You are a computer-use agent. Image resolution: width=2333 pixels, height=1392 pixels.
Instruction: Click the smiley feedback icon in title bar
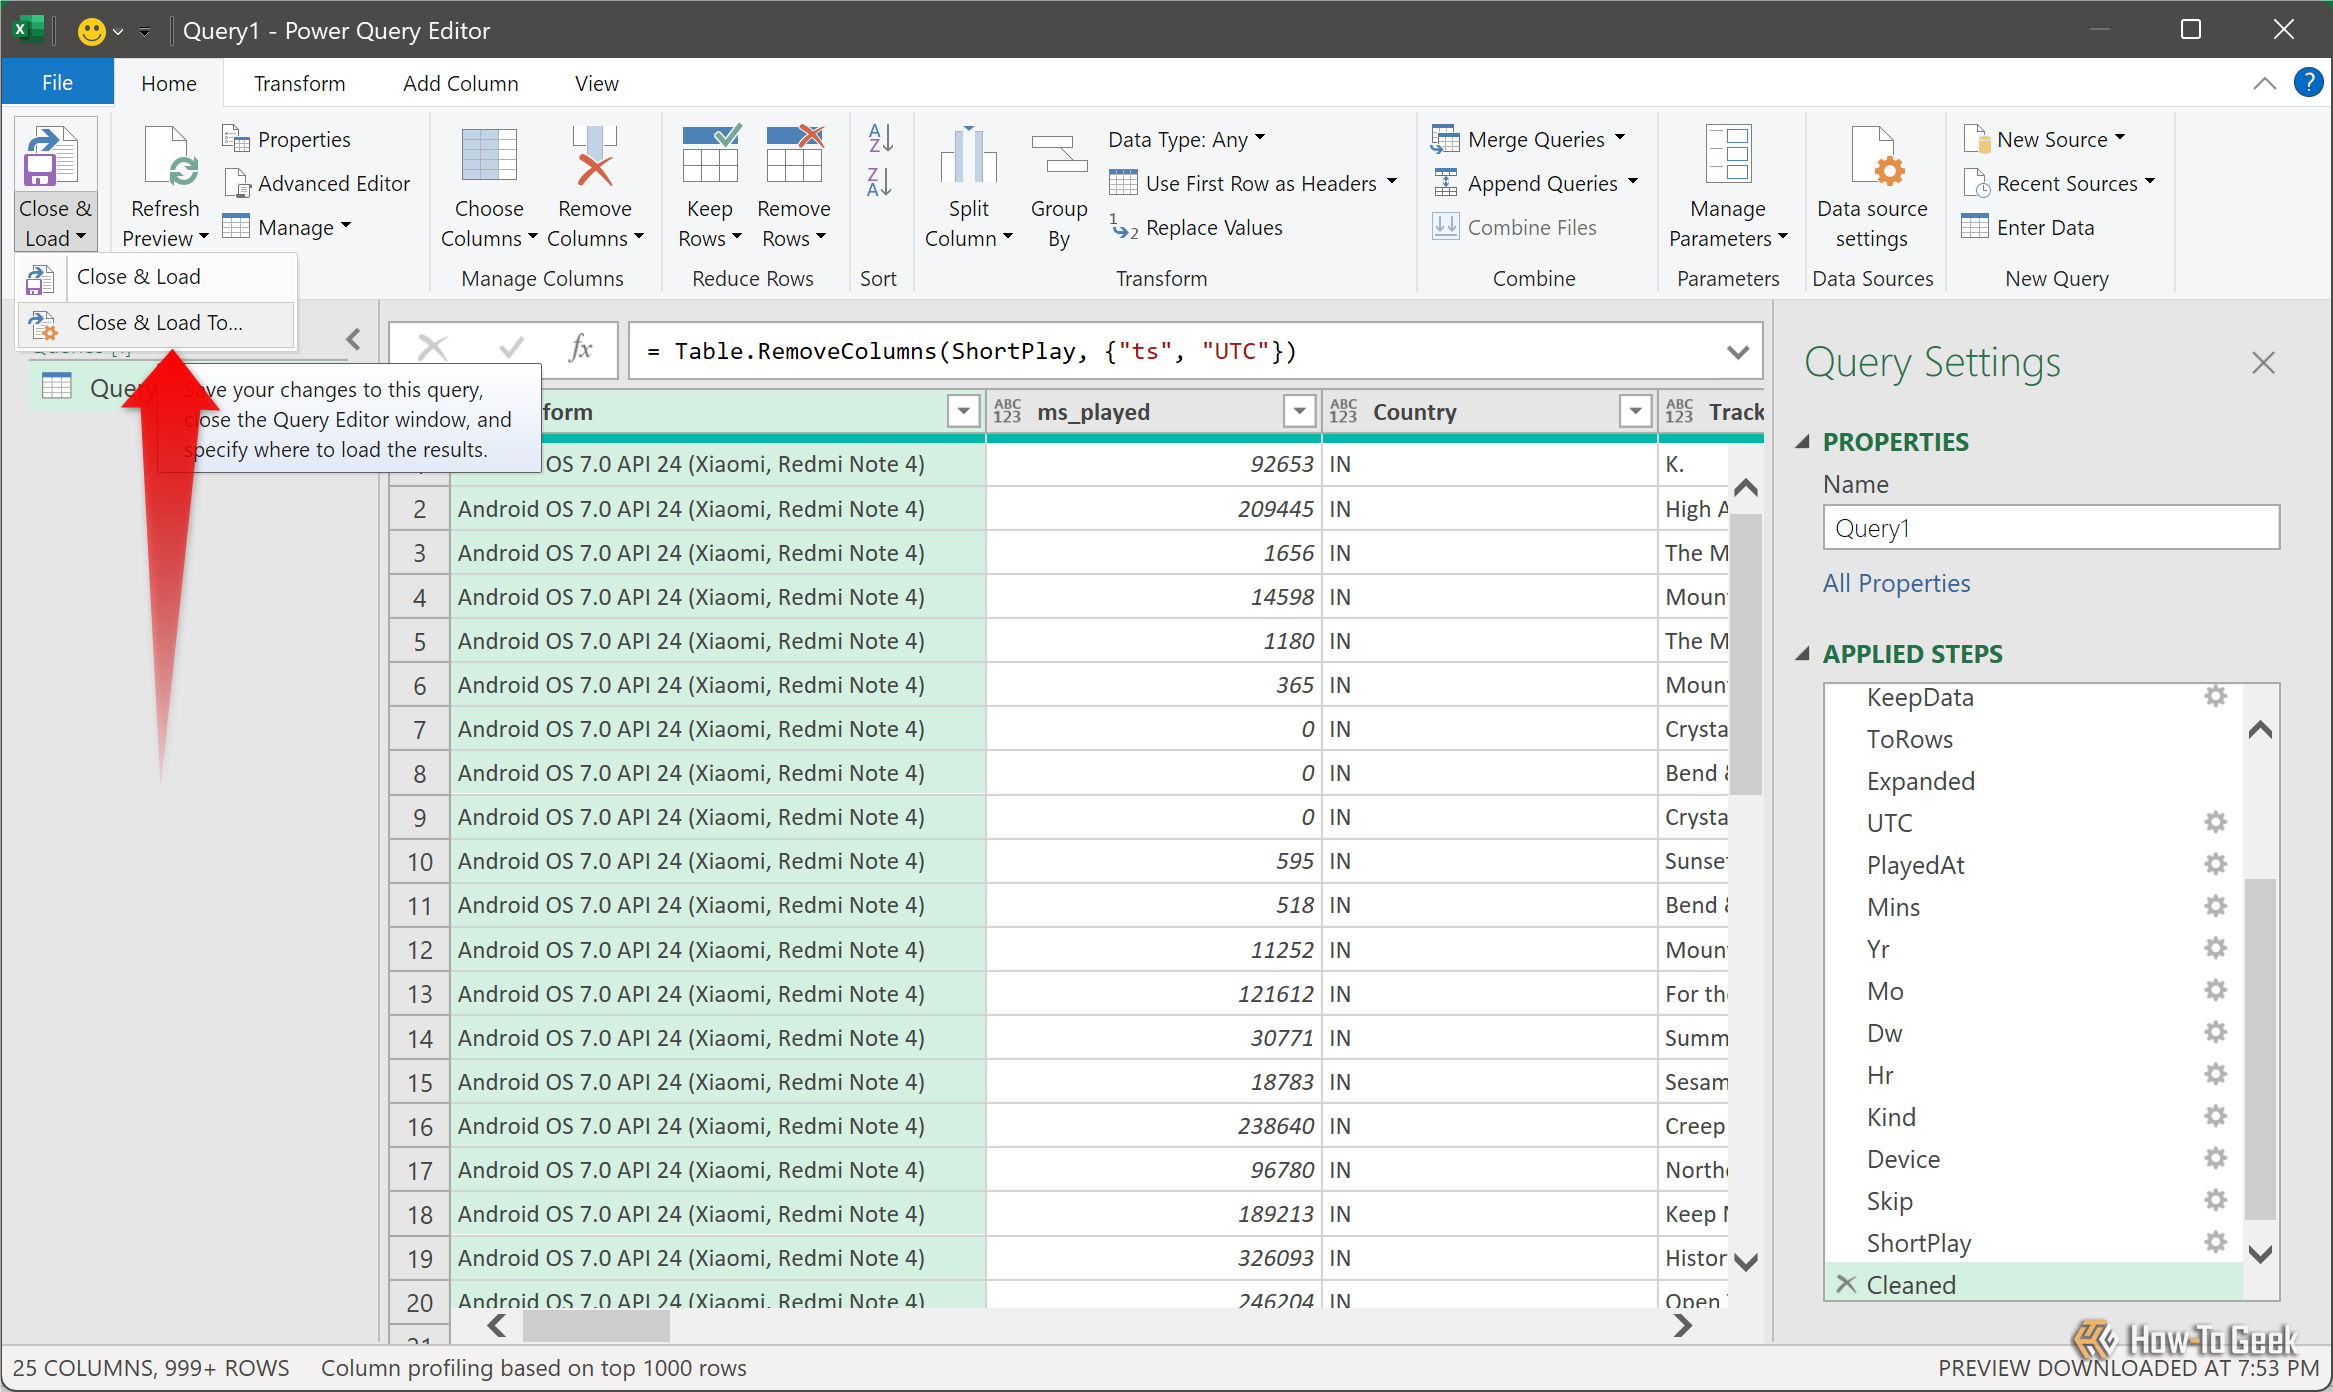[x=91, y=31]
